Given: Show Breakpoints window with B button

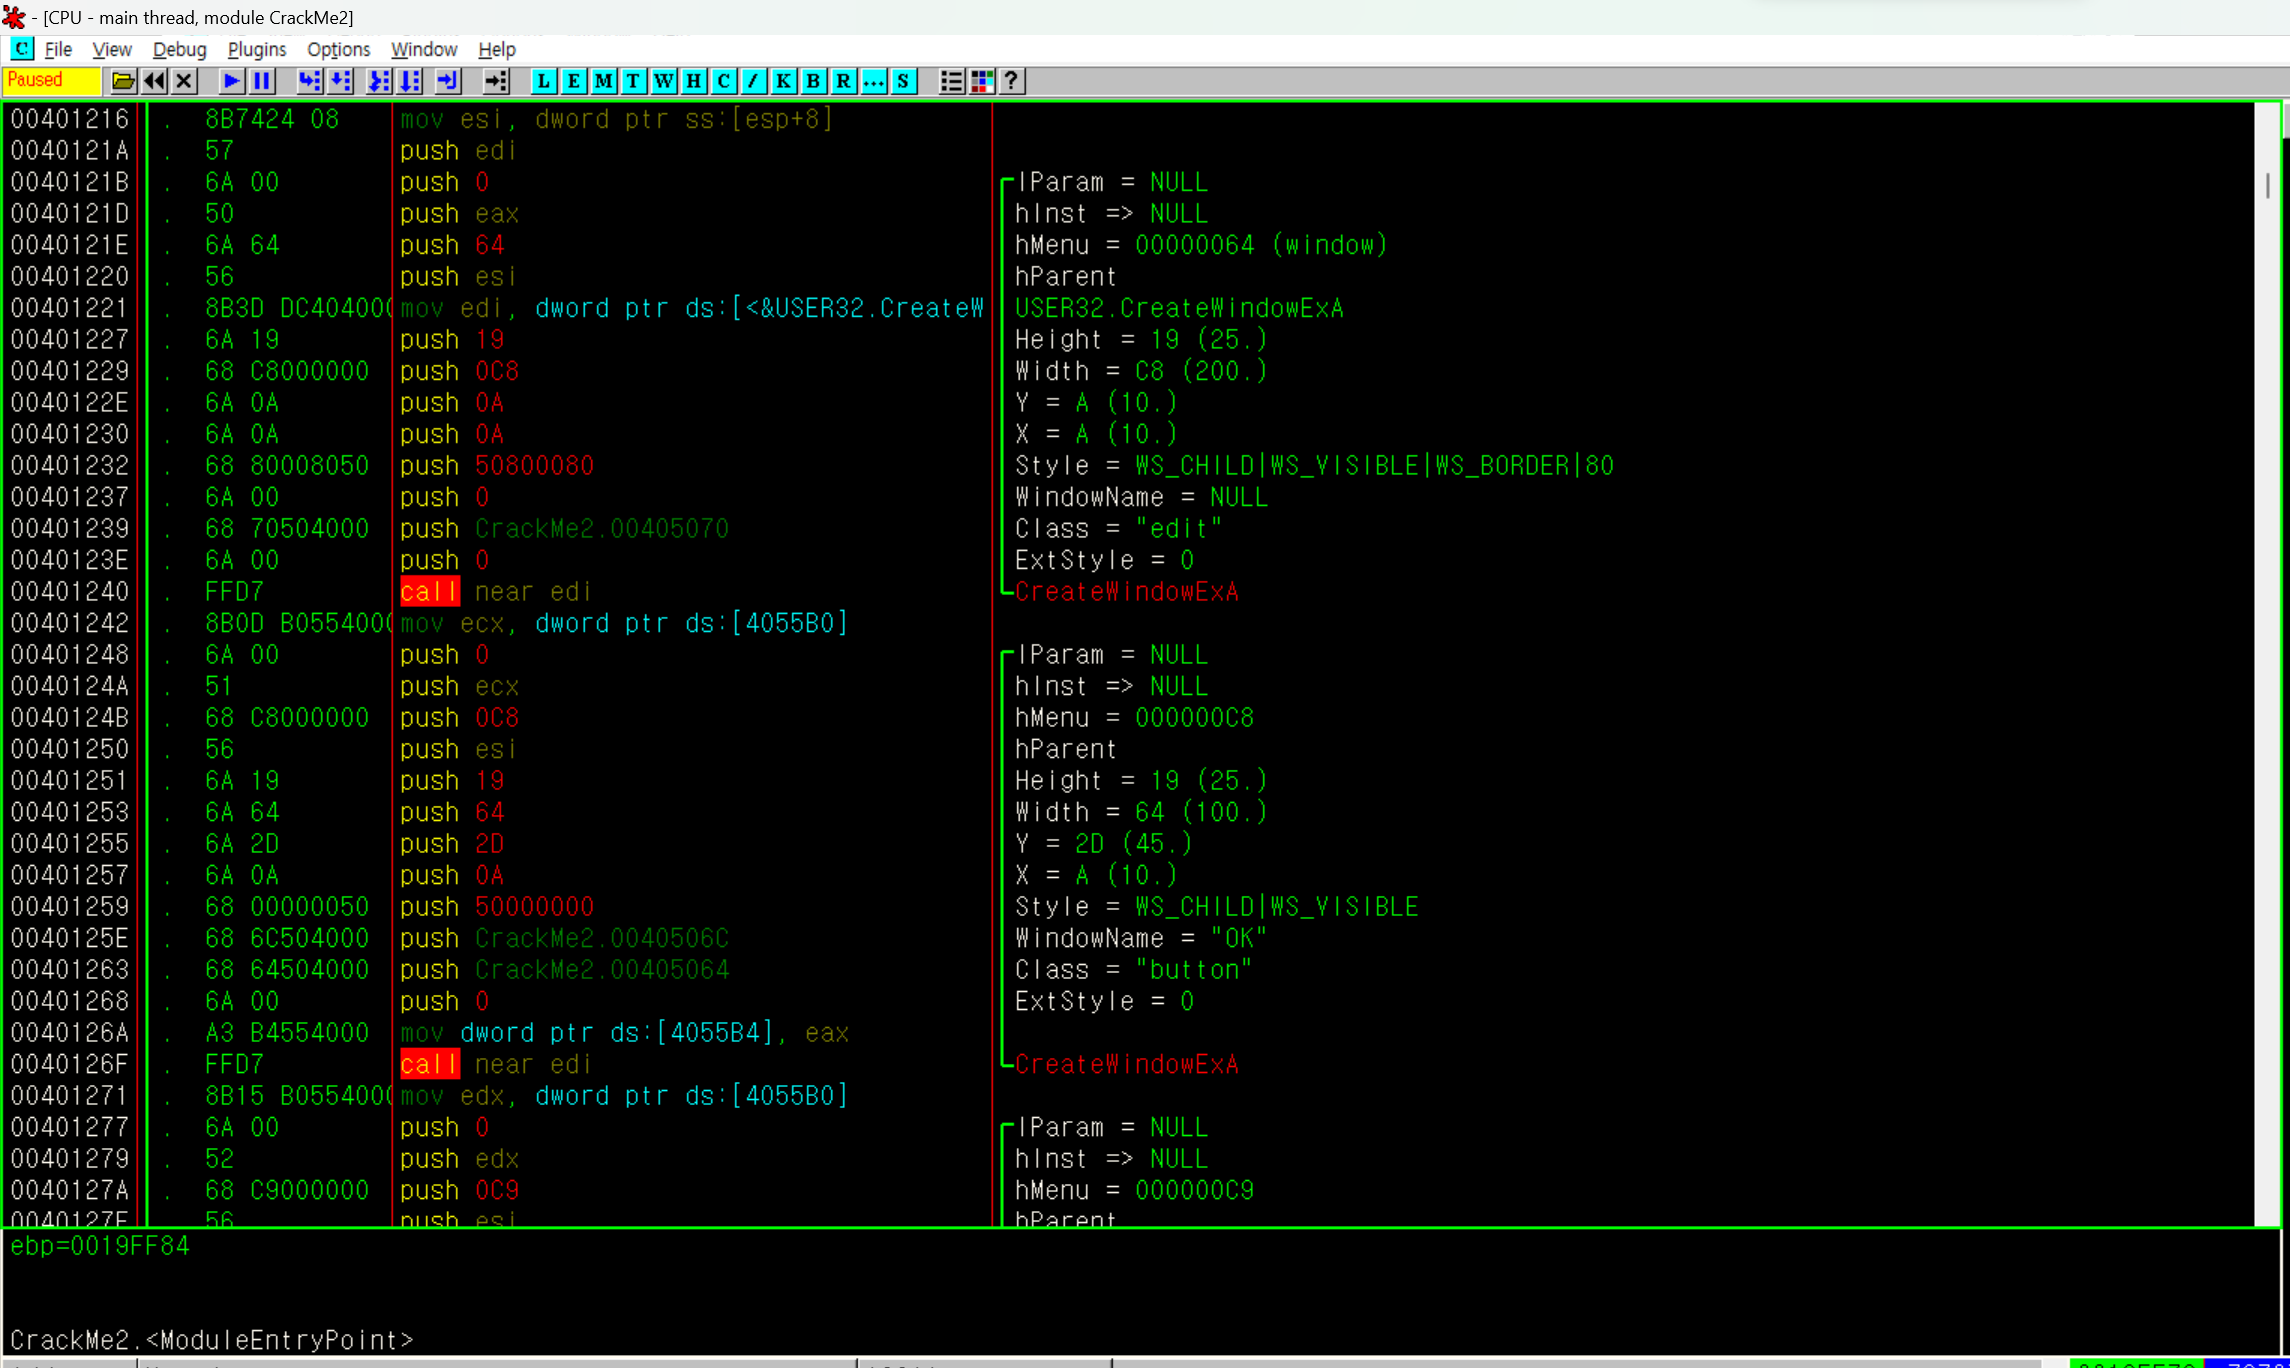Looking at the screenshot, I should (x=813, y=81).
